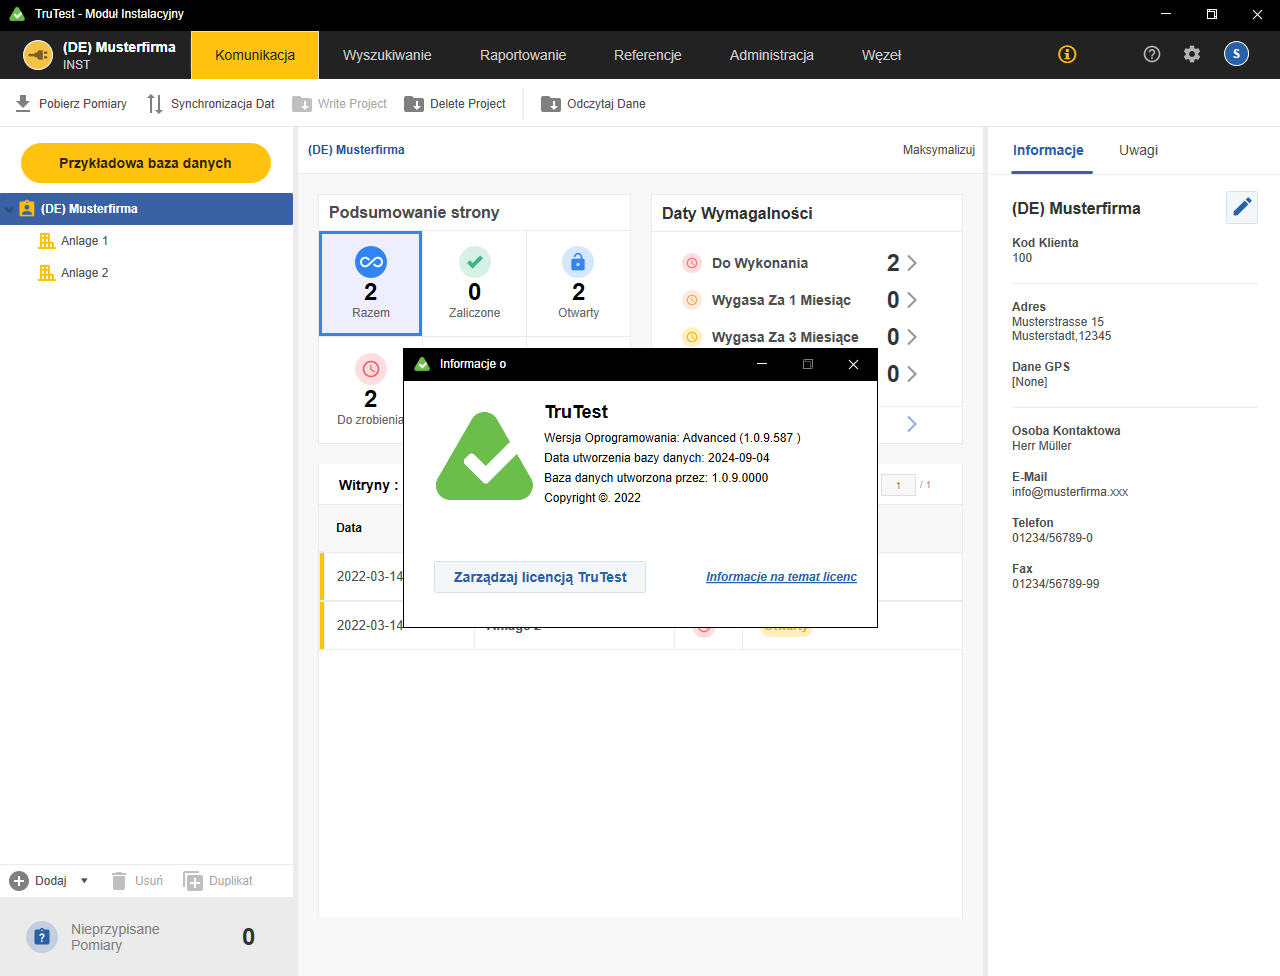Expand the Wygasa Za 3 Miesiące chevron
Screen dimensions: 1280x976
[x=912, y=337]
